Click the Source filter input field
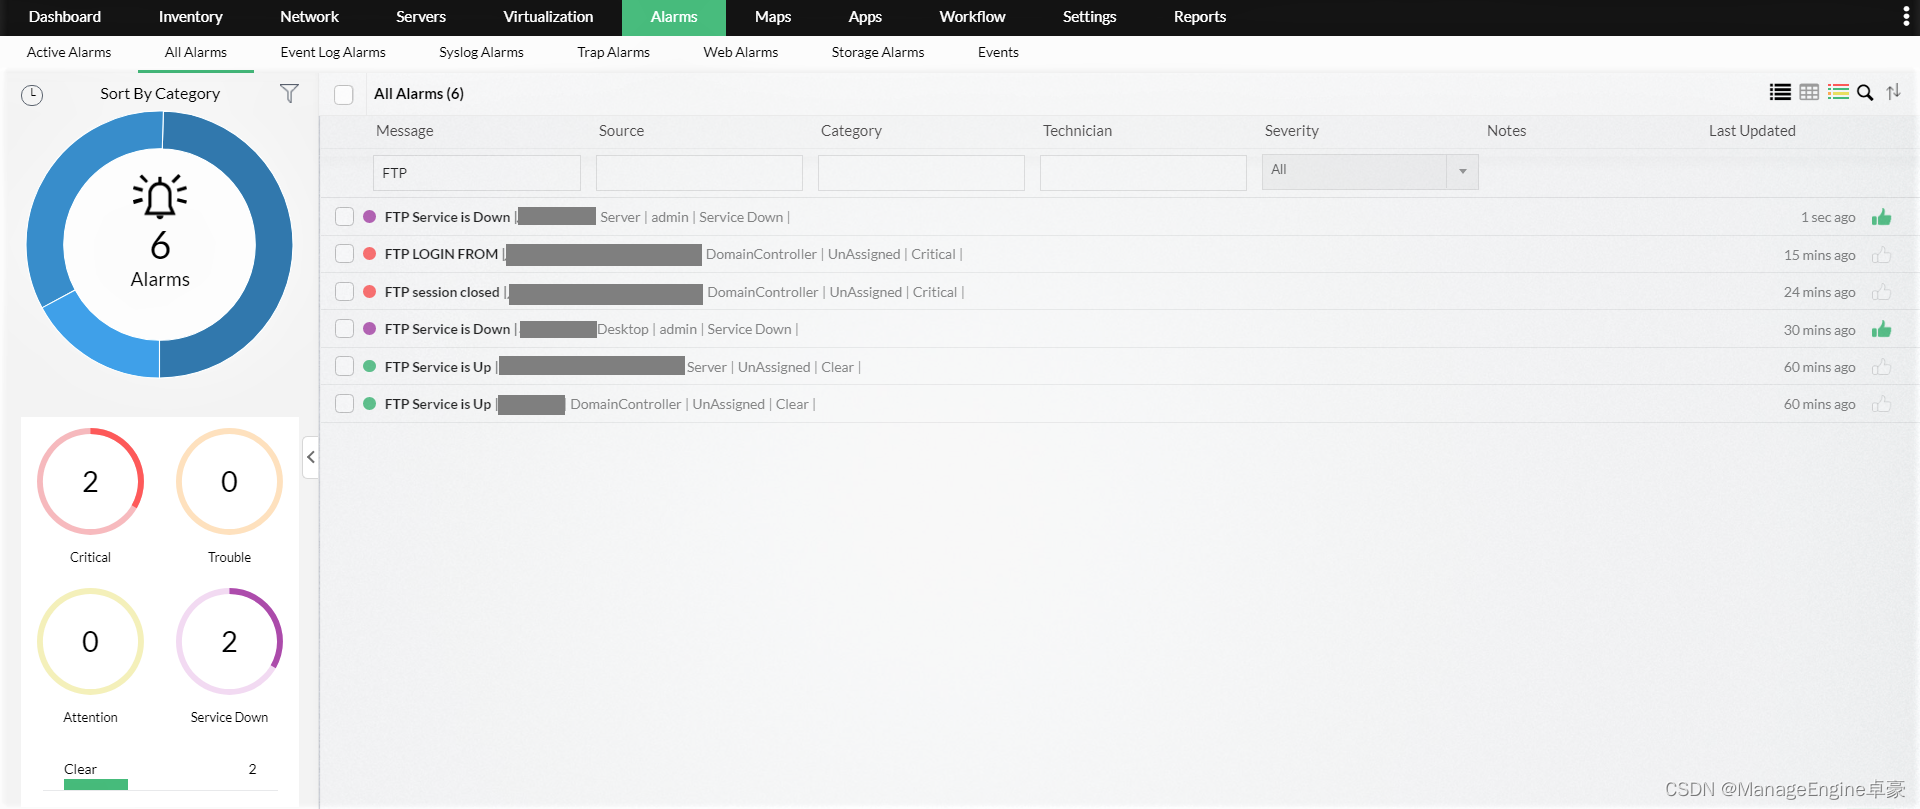Screen dimensions: 1920x809 (699, 172)
